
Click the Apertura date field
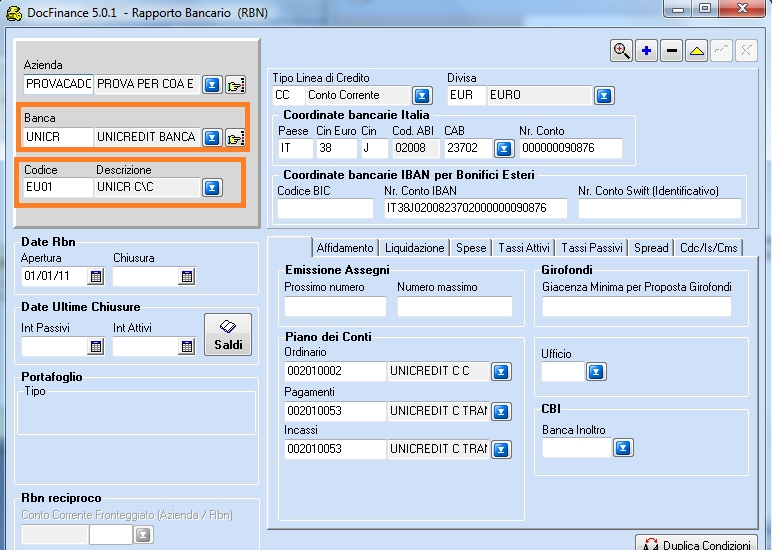55,276
